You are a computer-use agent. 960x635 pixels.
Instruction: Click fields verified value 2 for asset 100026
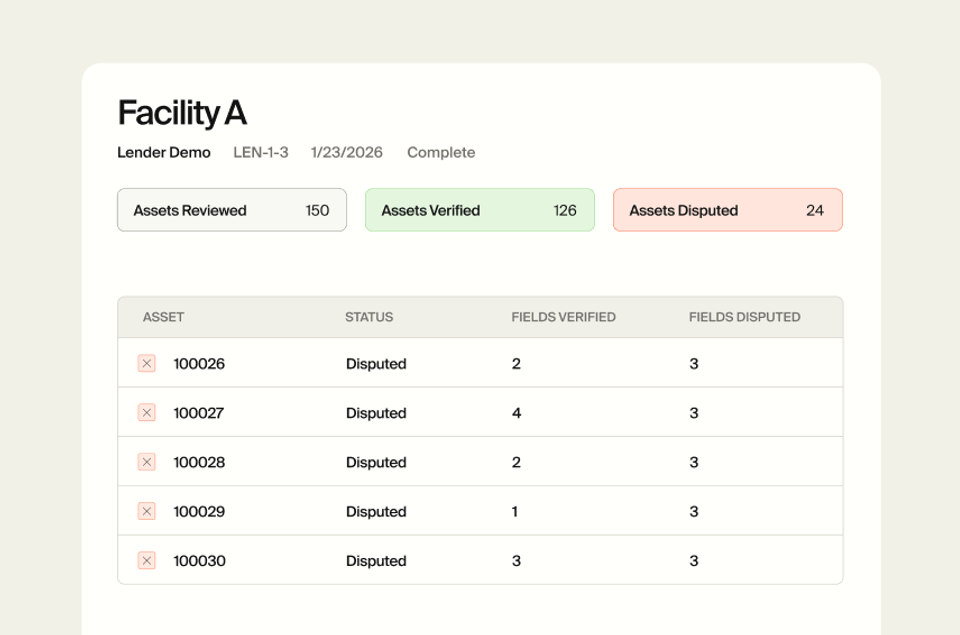click(516, 364)
